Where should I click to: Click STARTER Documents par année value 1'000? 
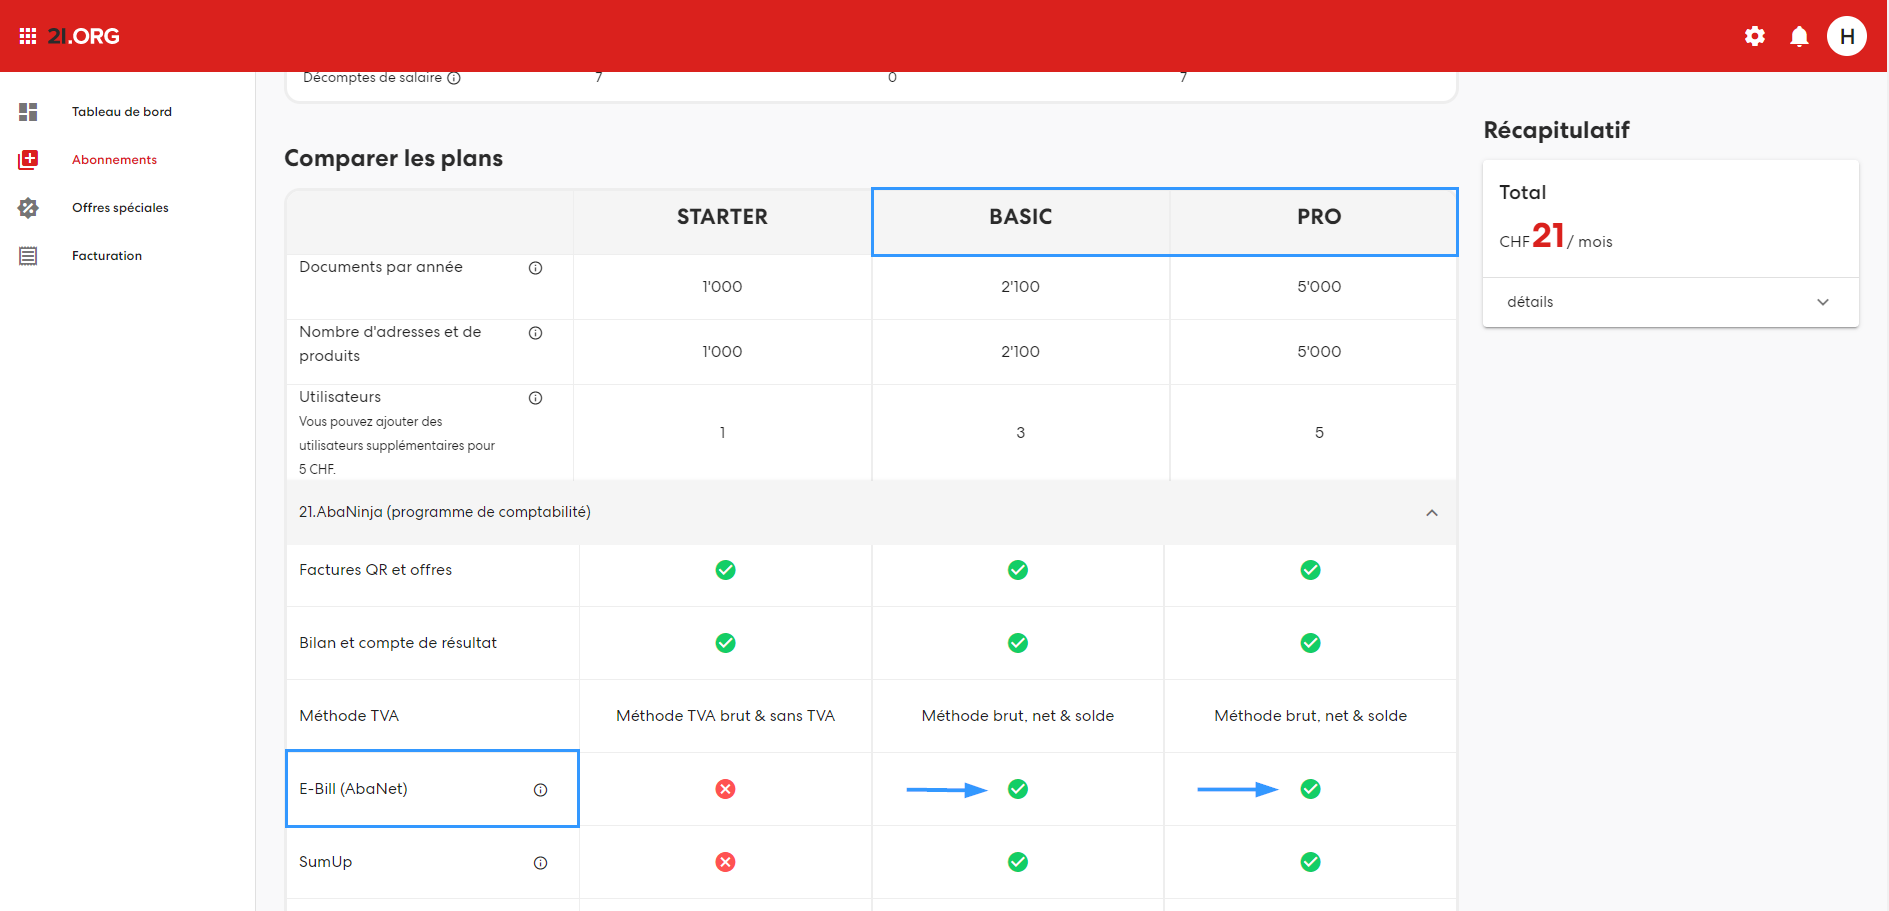[722, 287]
